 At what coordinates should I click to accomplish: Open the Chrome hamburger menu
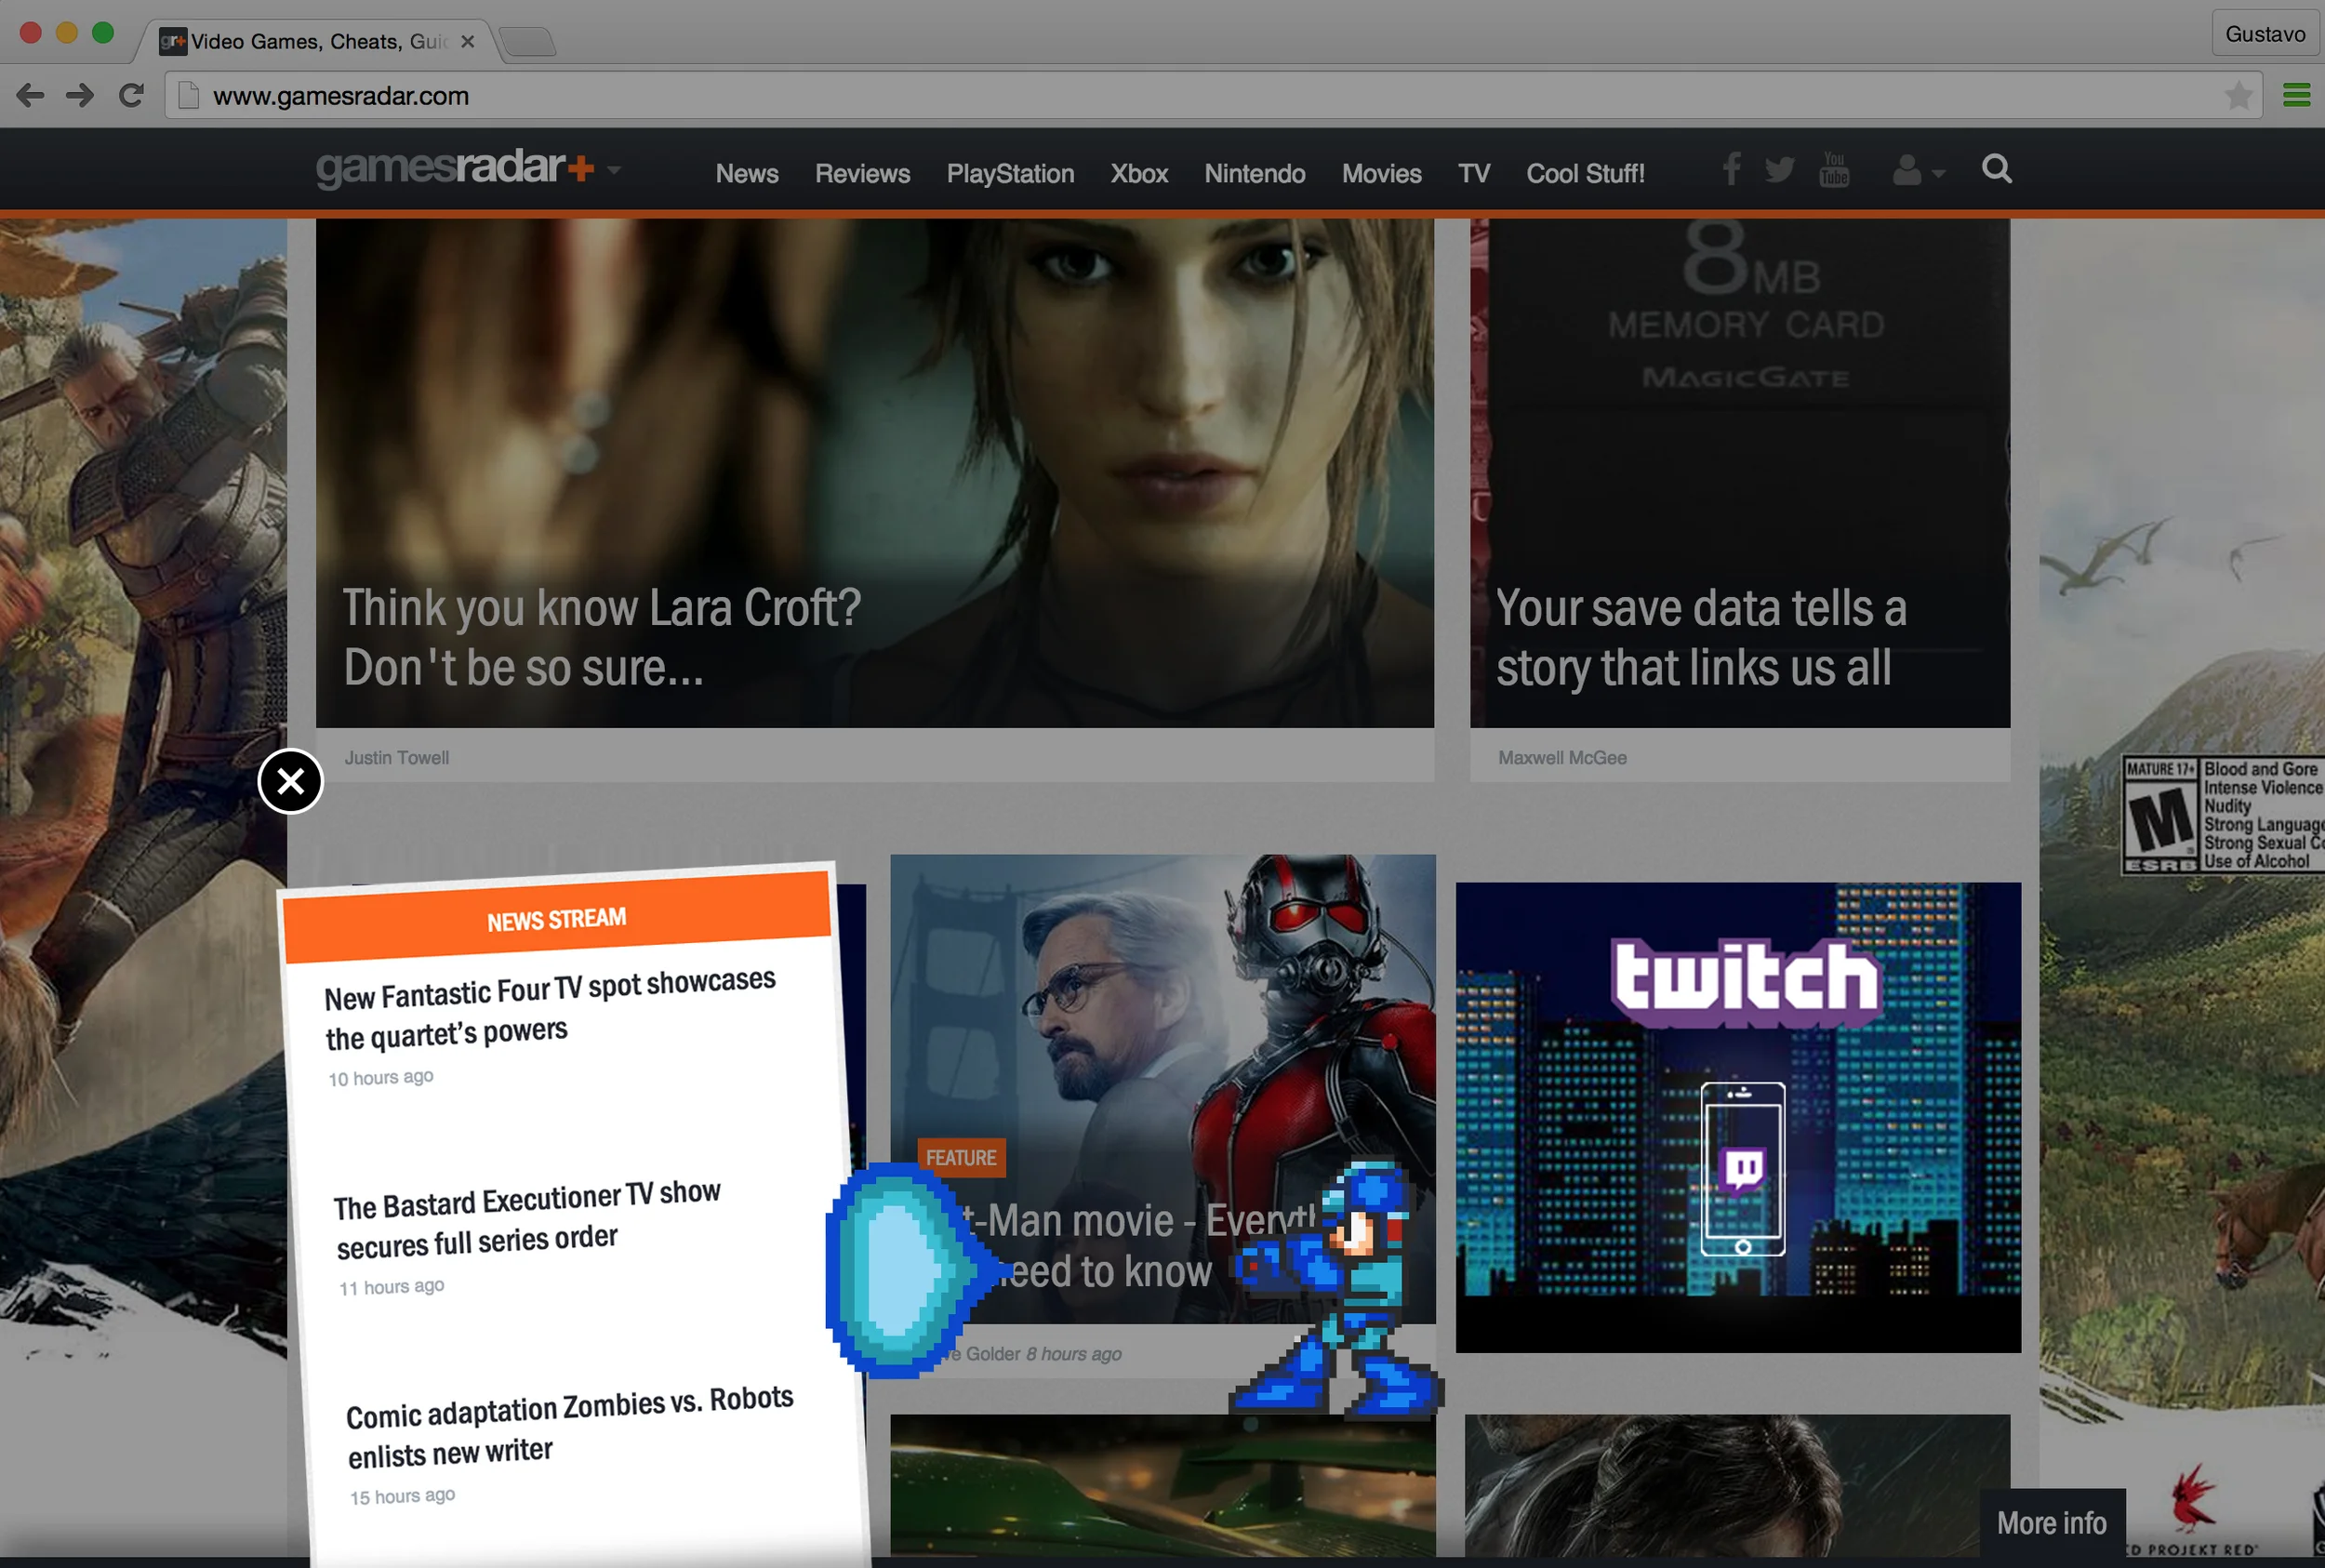coord(2297,96)
